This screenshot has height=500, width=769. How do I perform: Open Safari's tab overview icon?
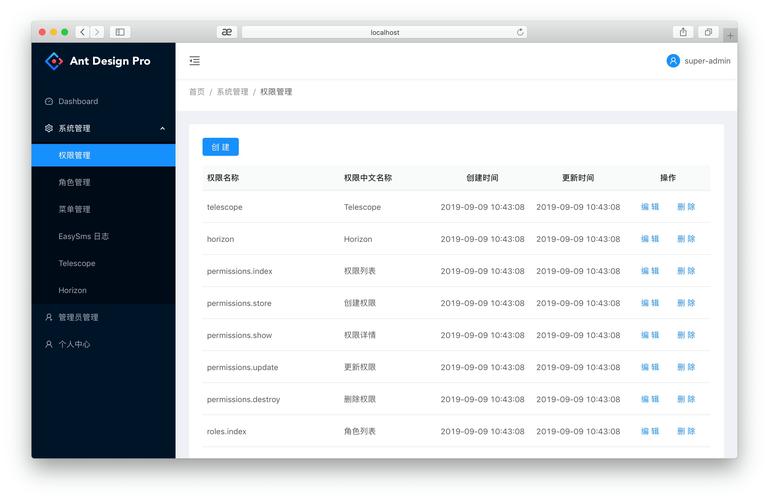tap(708, 32)
